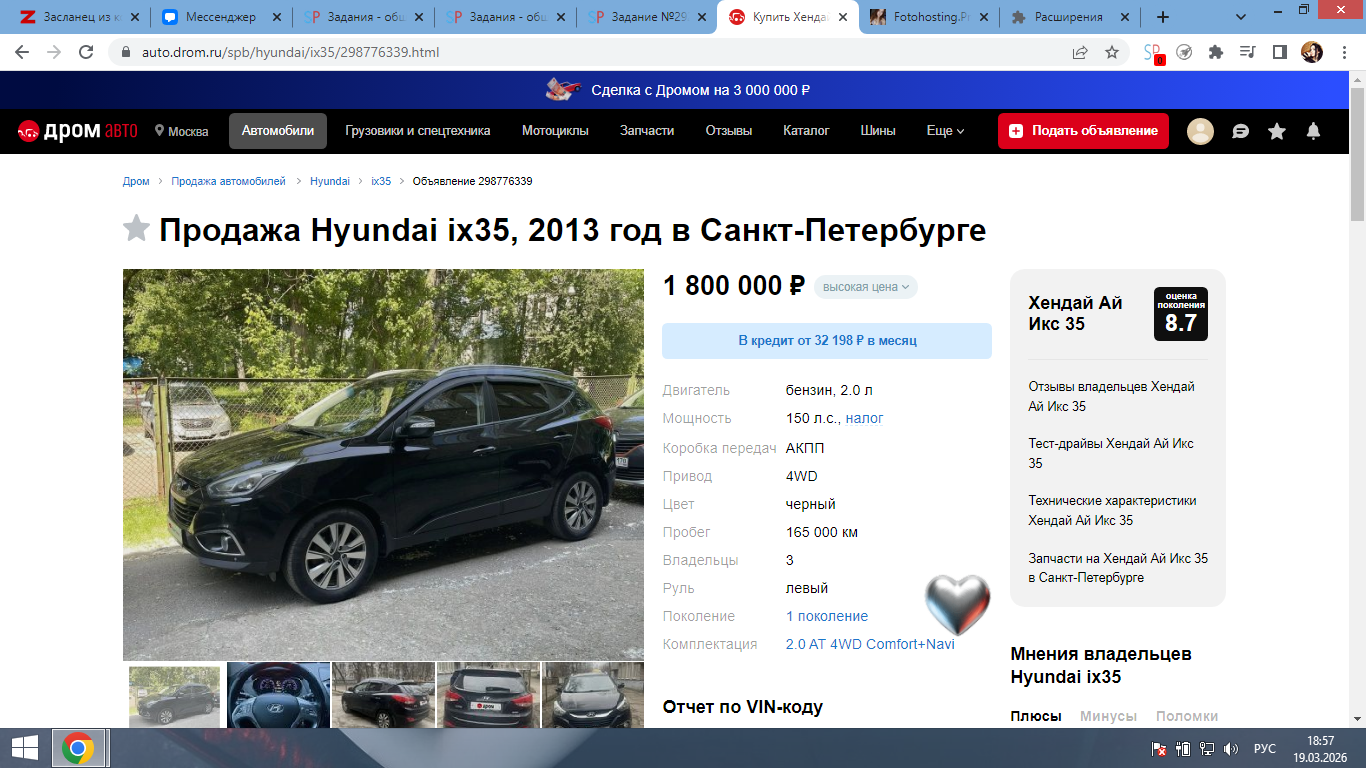Expand the "высокая цена" price dropdown
Screen dimensions: 1366x768
point(866,287)
